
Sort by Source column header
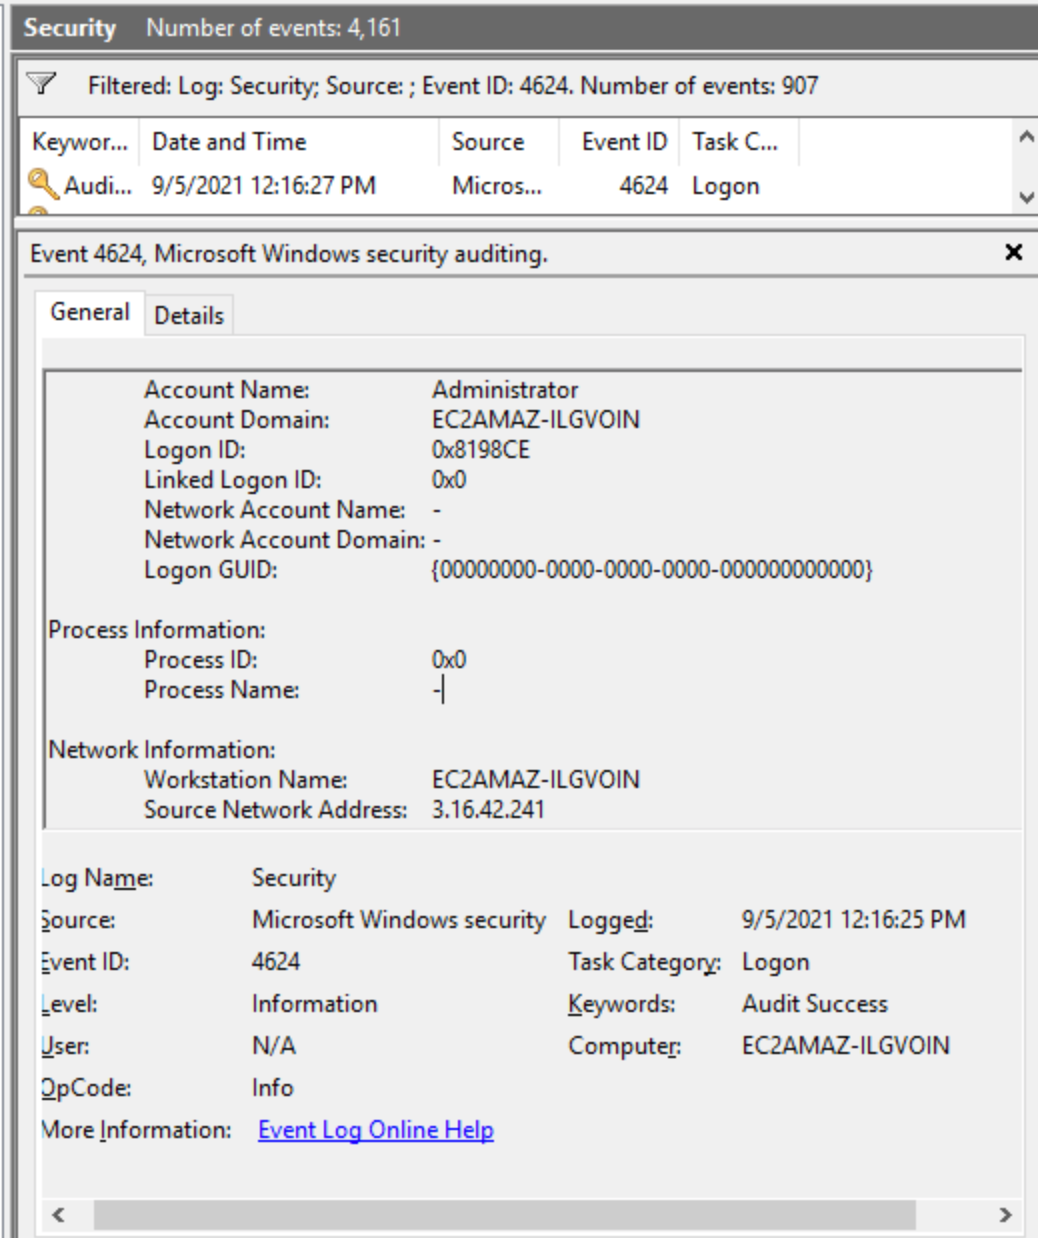[498, 142]
